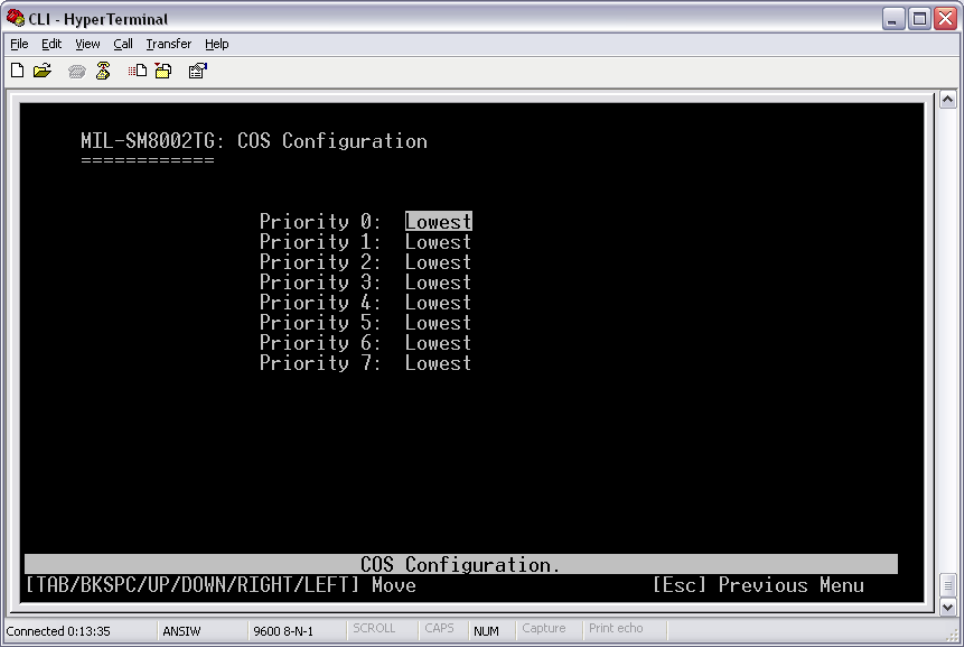The image size is (964, 647).
Task: Click the Priority 6 Lowest value
Action: [x=438, y=343]
